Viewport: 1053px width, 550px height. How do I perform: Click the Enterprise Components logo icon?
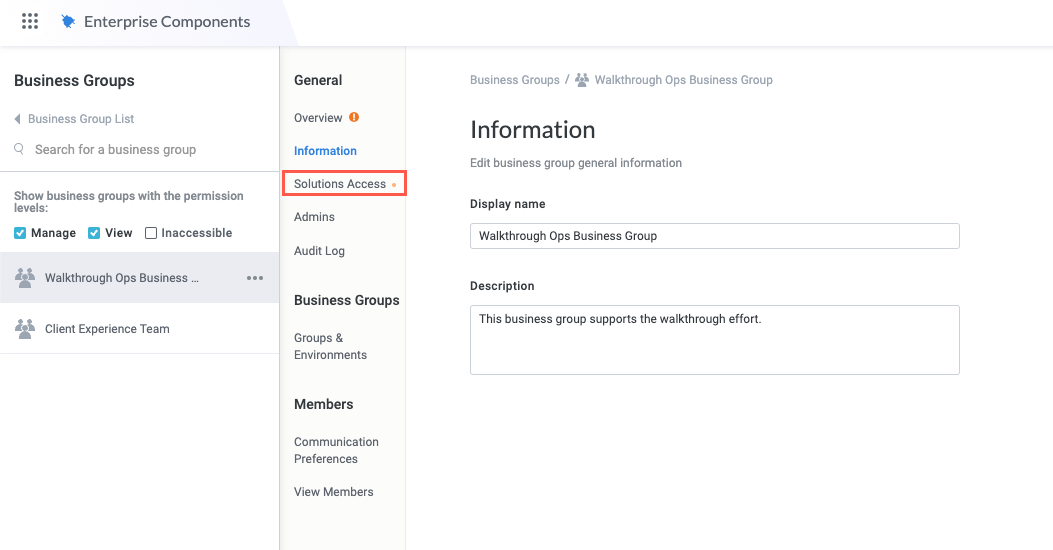[68, 21]
